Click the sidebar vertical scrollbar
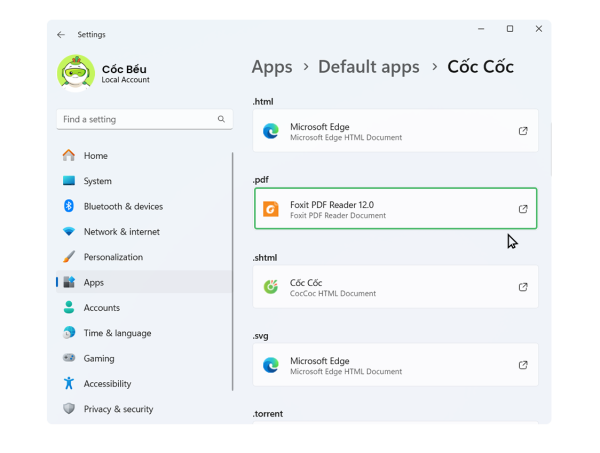 click(232, 272)
